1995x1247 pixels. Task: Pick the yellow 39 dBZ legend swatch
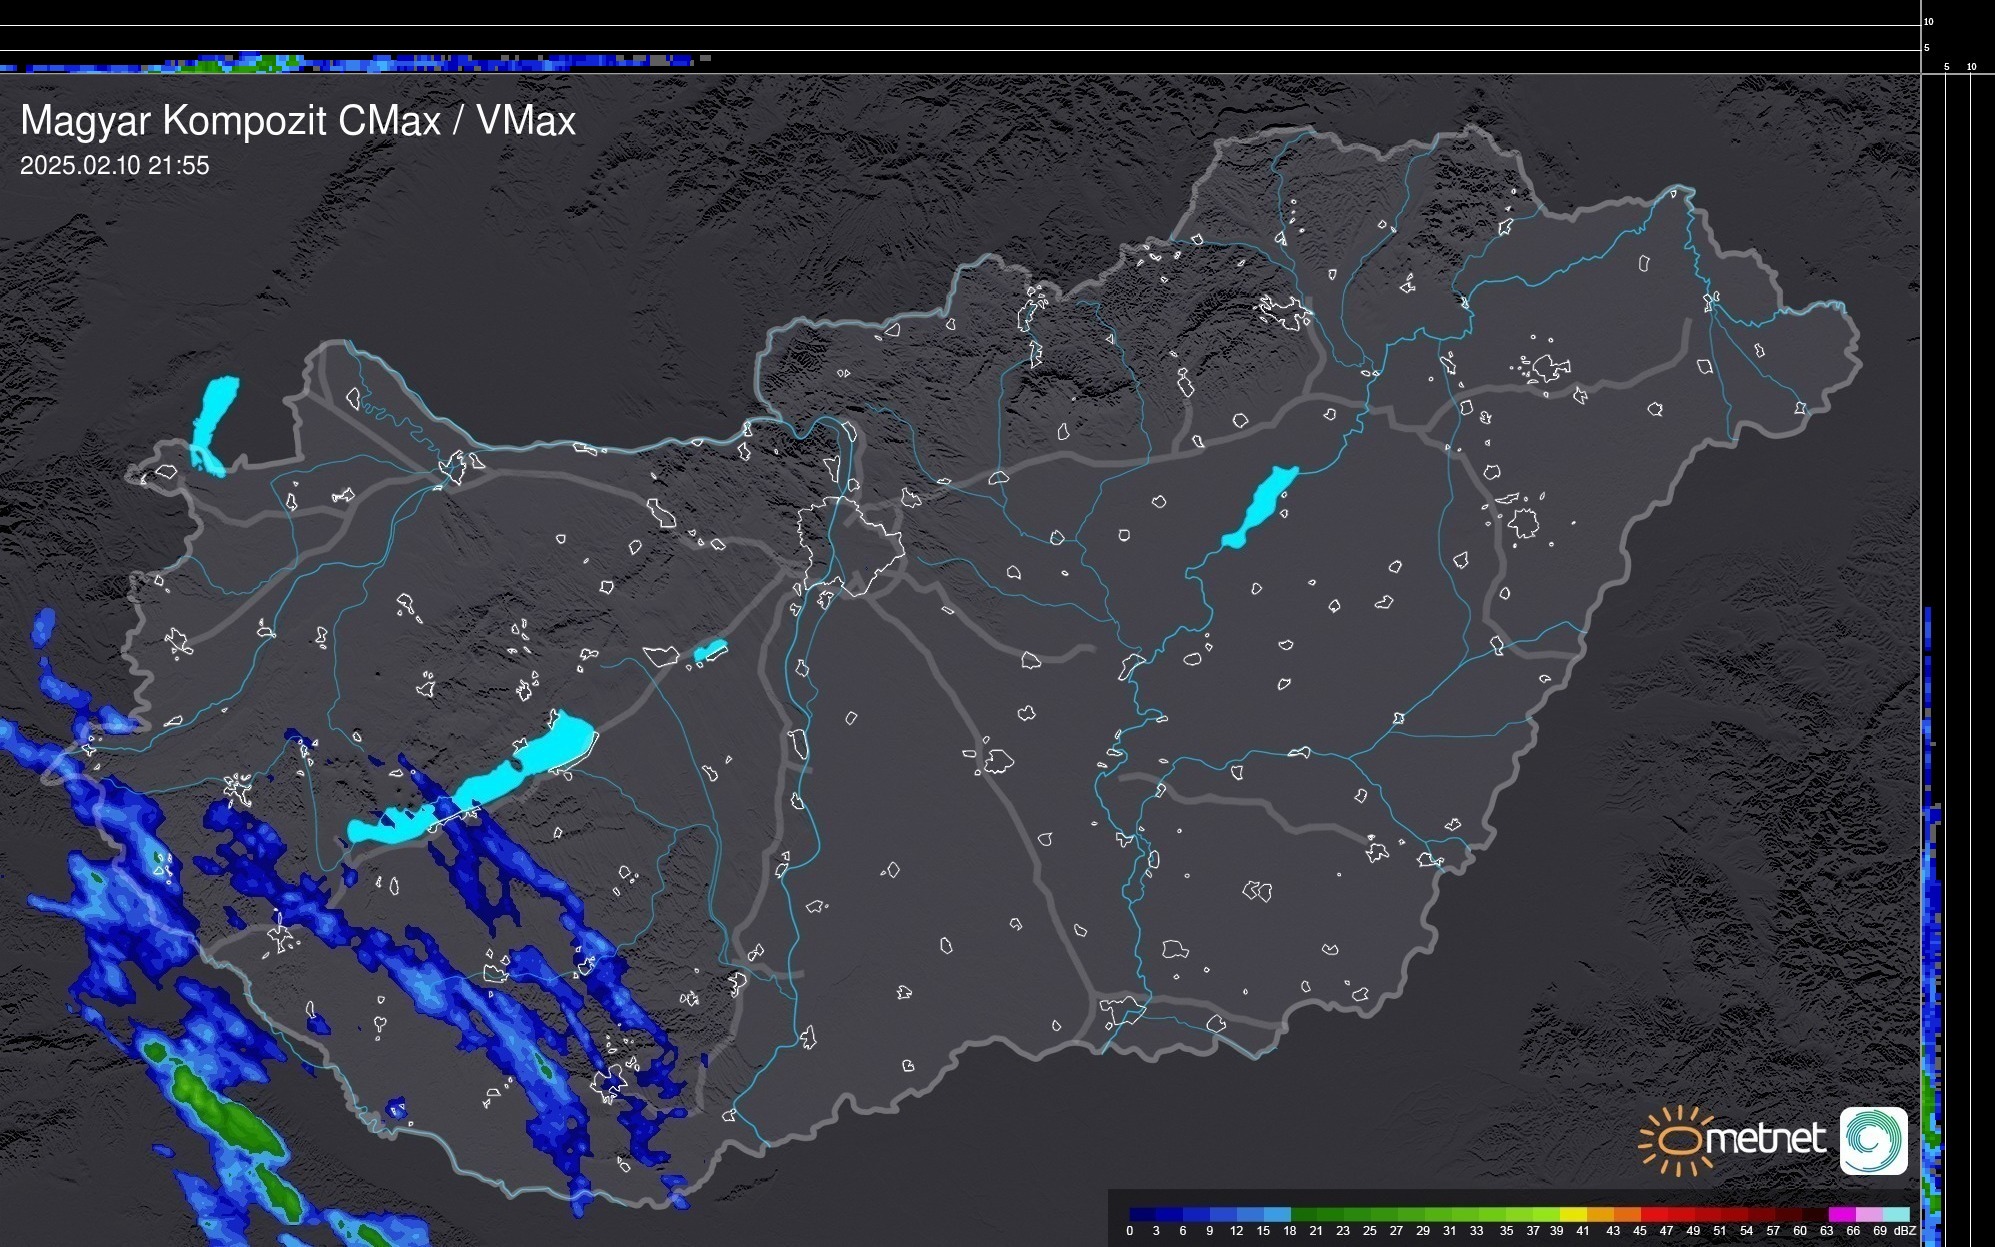click(1573, 1214)
